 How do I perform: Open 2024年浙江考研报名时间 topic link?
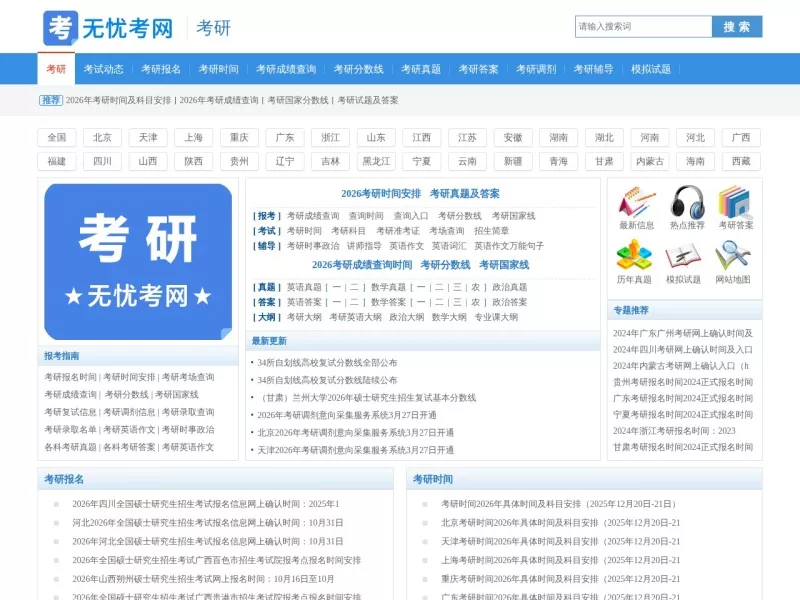coord(674,431)
